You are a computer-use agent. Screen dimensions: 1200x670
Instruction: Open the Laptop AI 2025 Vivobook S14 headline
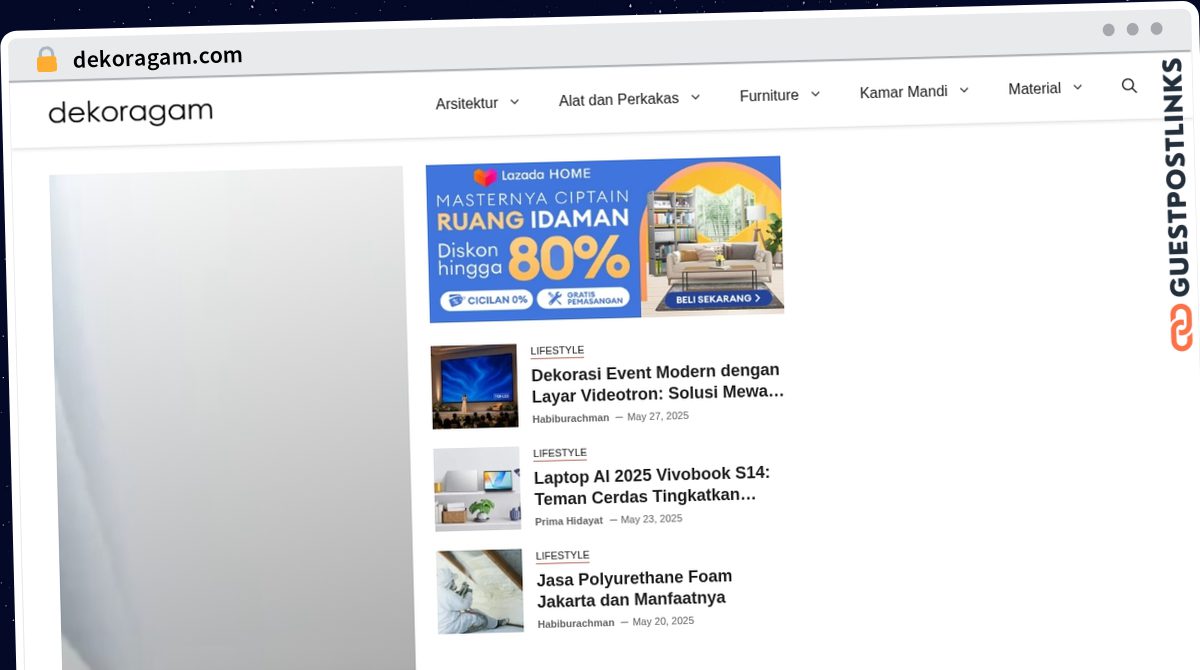point(652,485)
